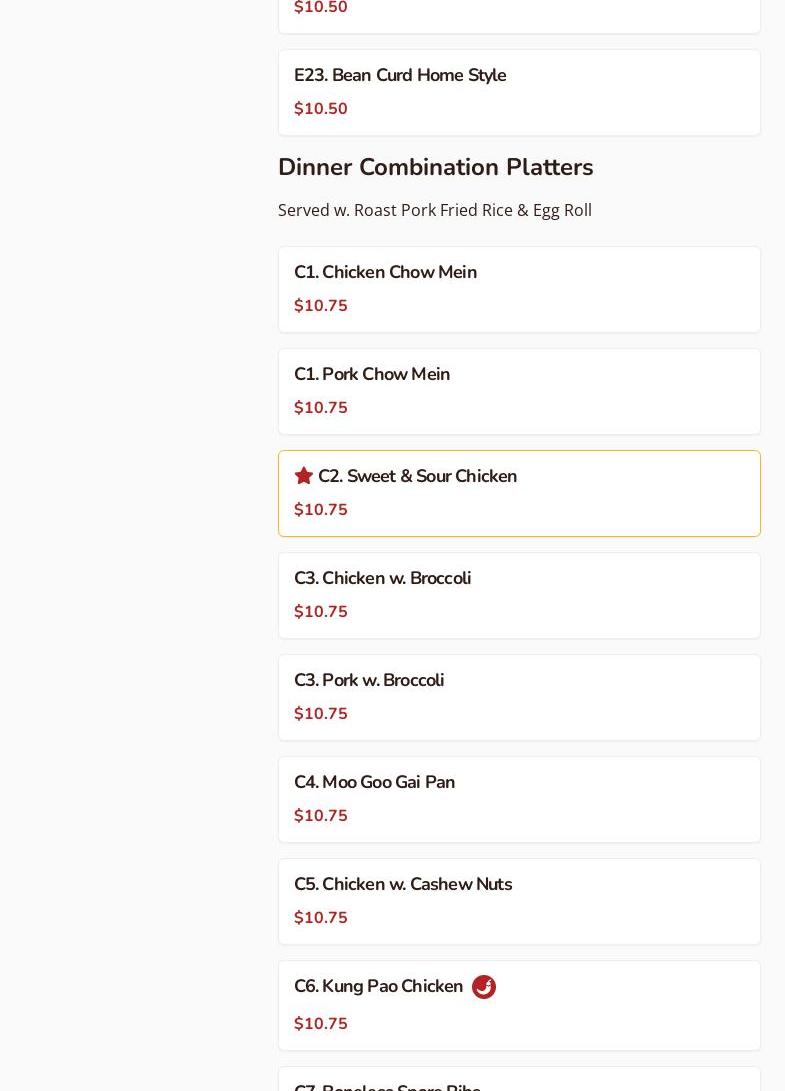Screen dimensions: 785x1091
Task: Click the star icon beside Sweet & Sour Chicken
Action: 304,476
